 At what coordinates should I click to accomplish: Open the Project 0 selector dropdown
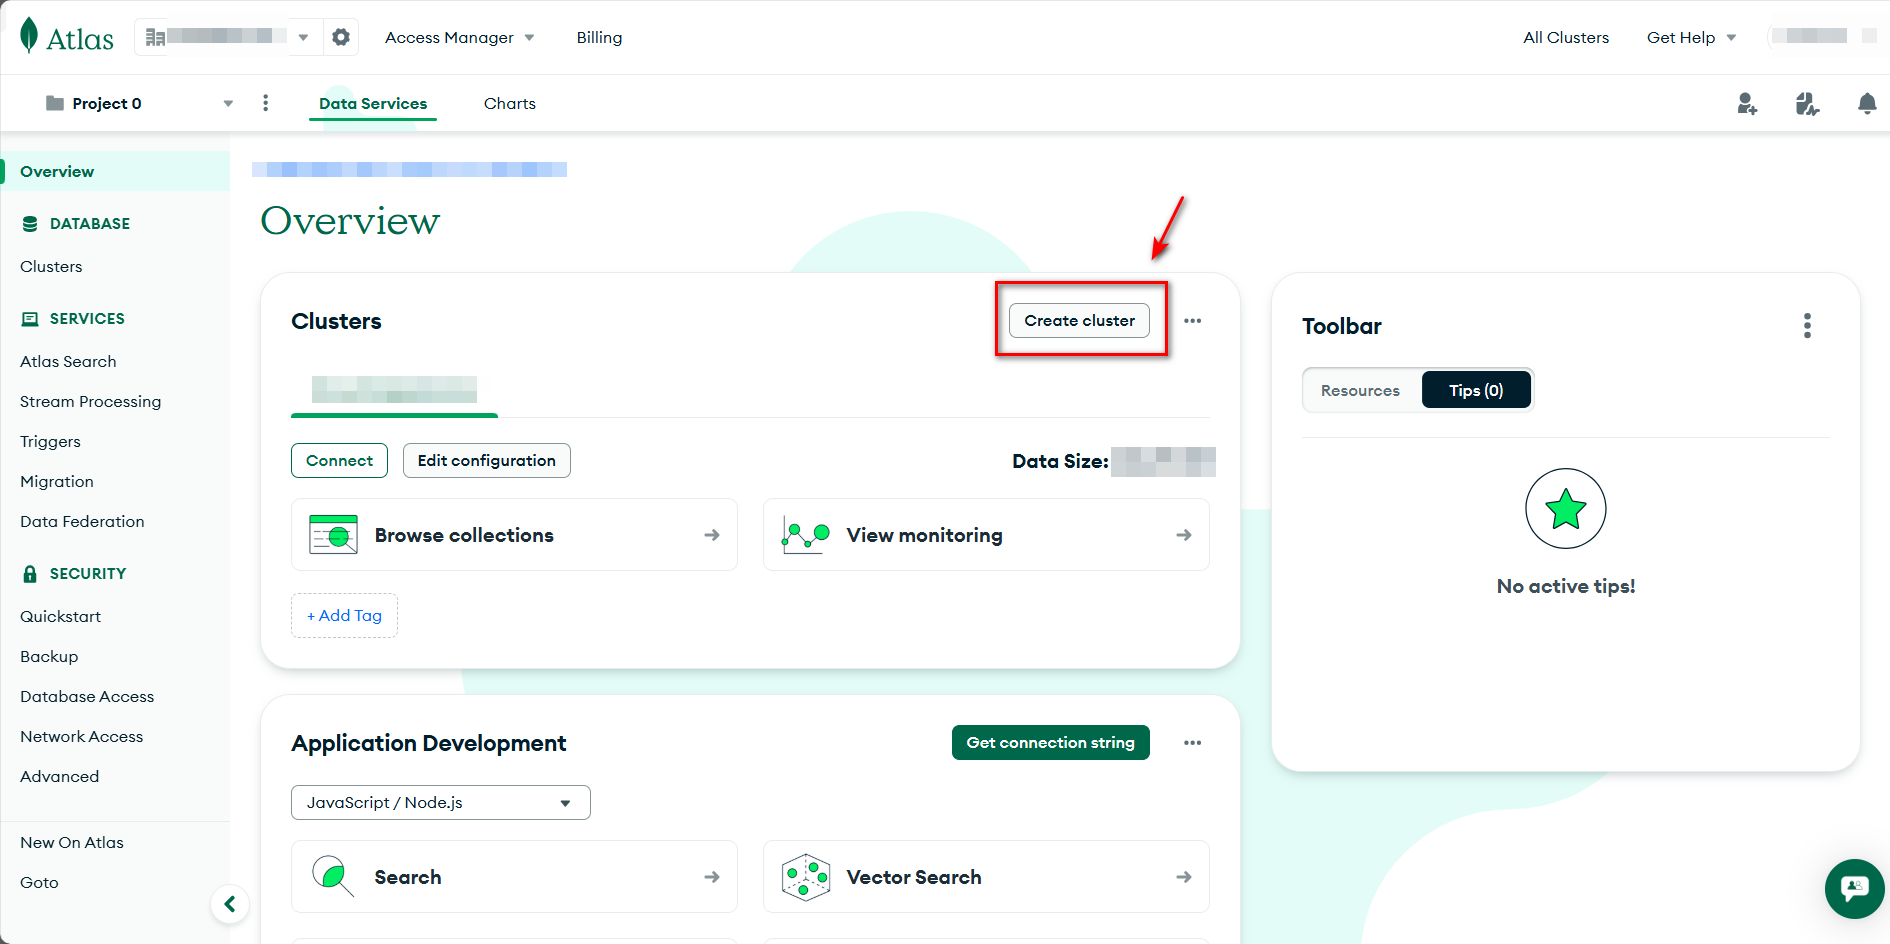tap(139, 104)
